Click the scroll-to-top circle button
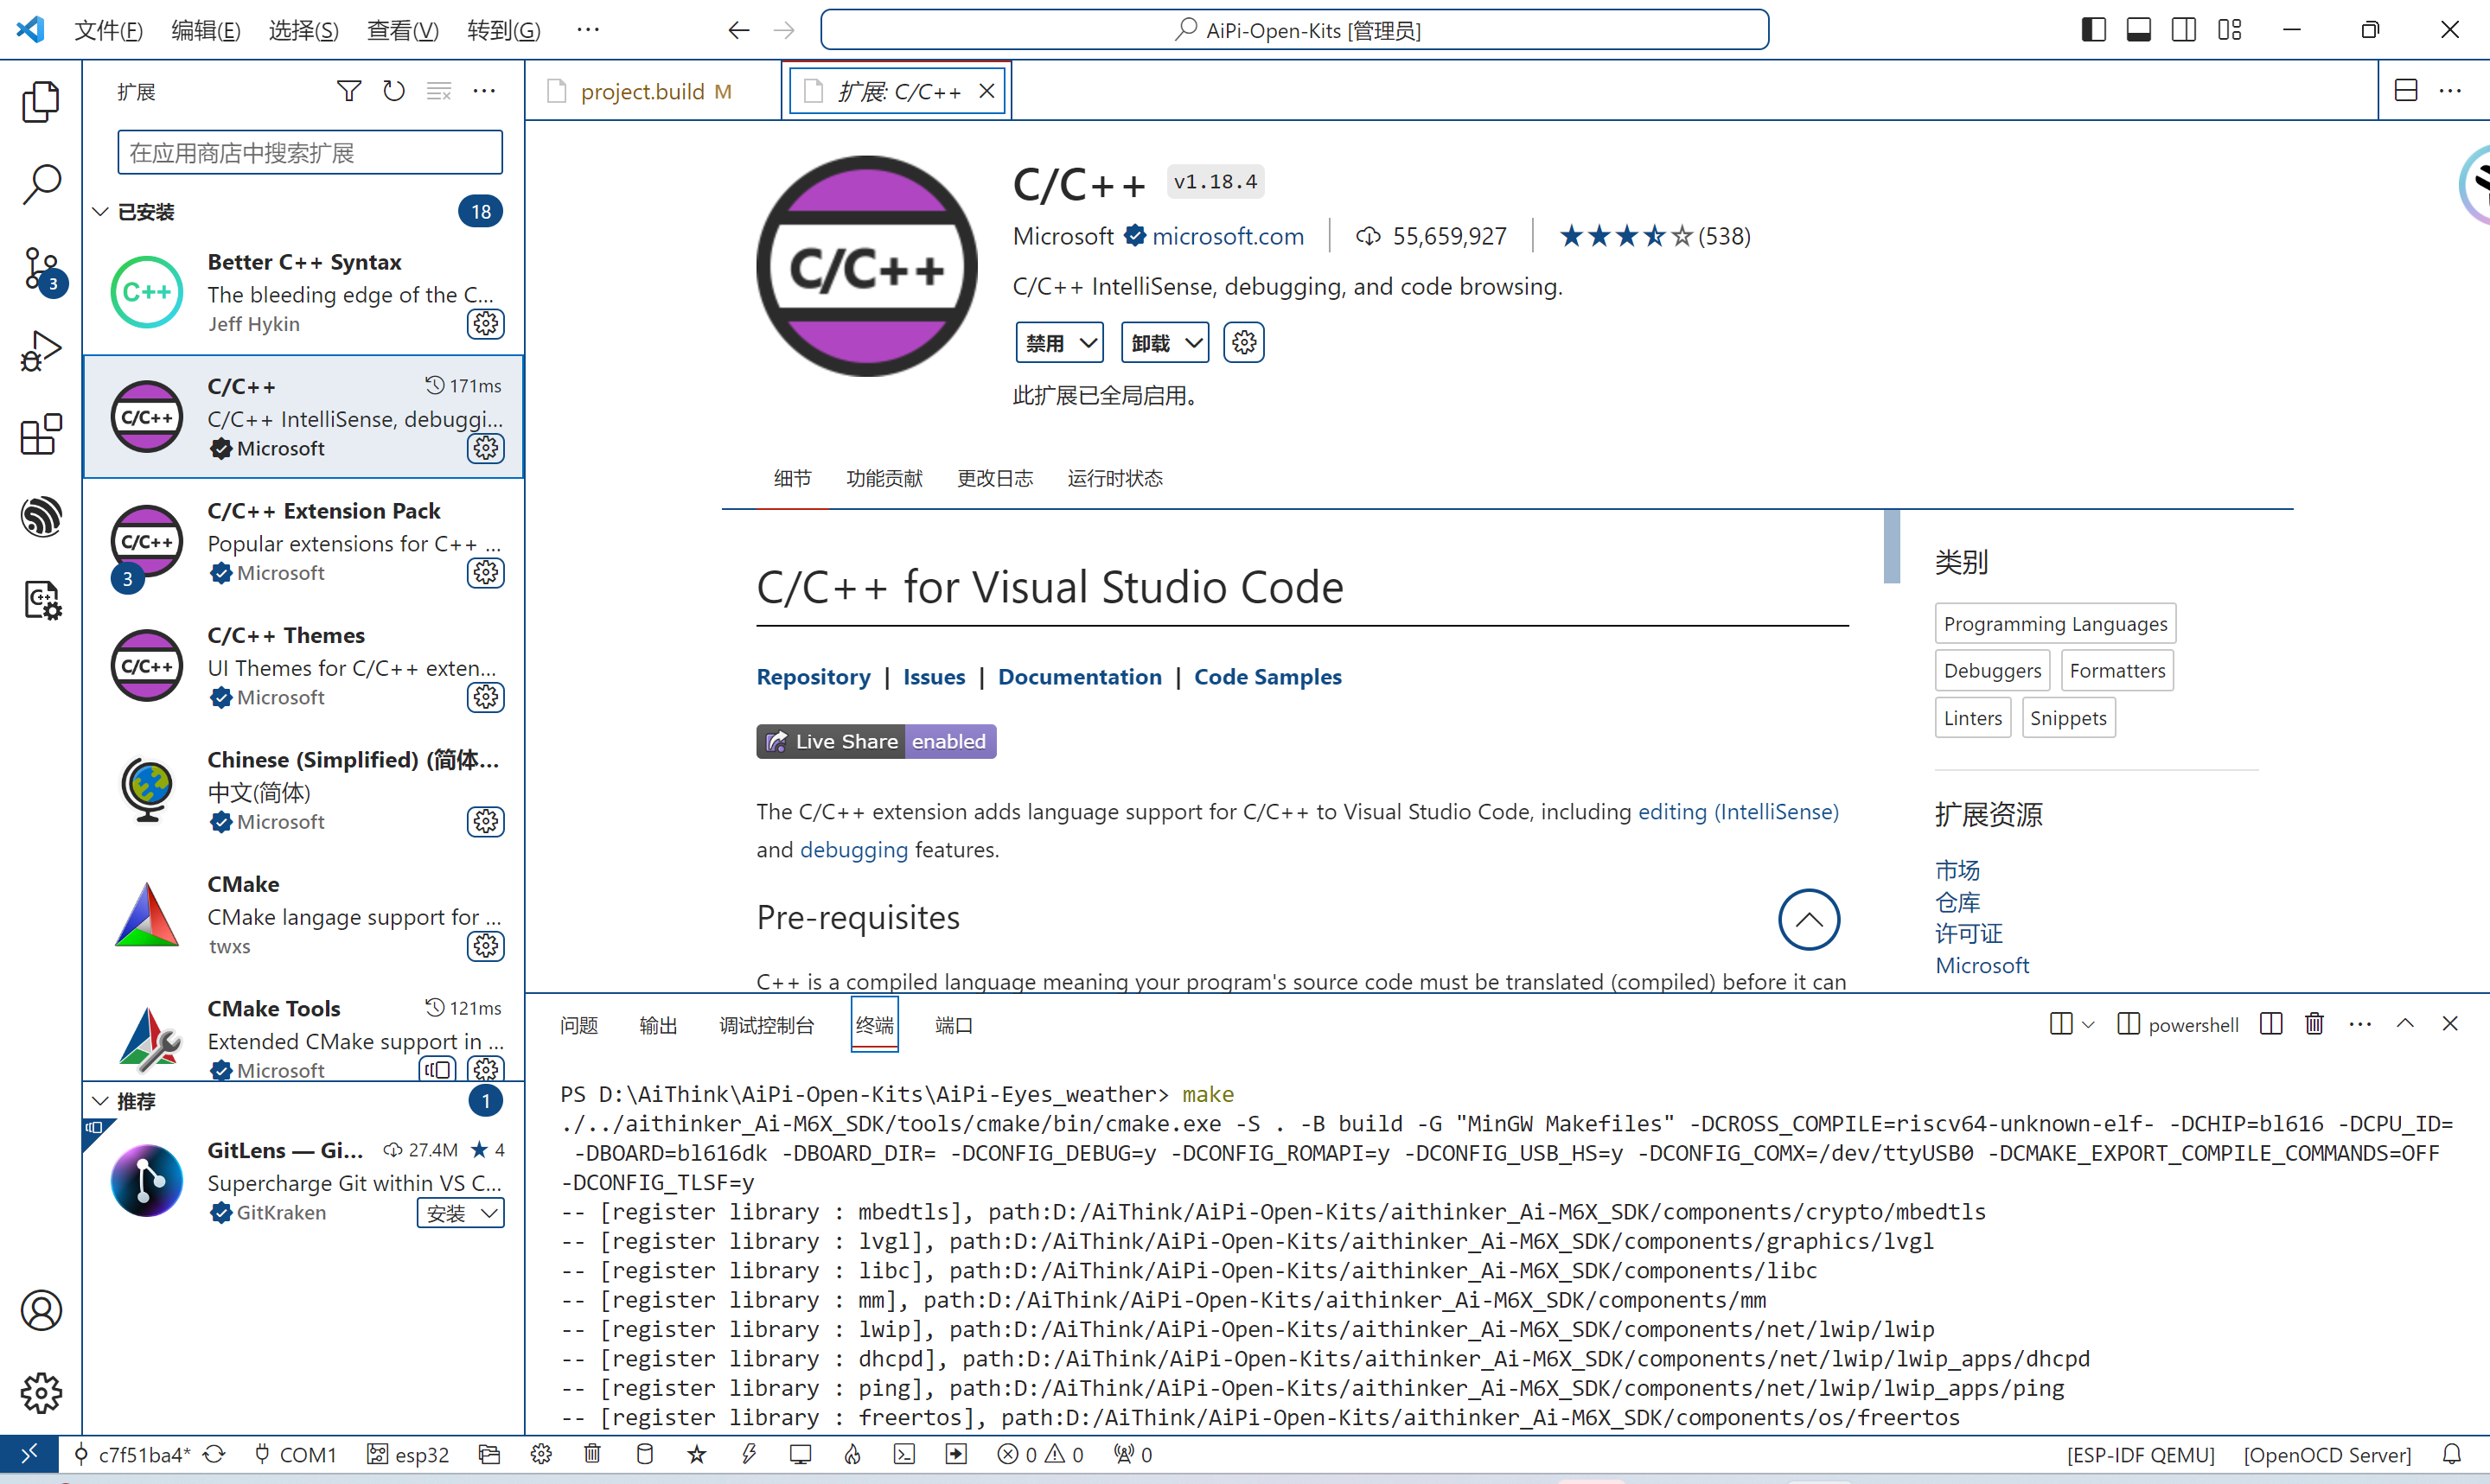 coord(1808,920)
